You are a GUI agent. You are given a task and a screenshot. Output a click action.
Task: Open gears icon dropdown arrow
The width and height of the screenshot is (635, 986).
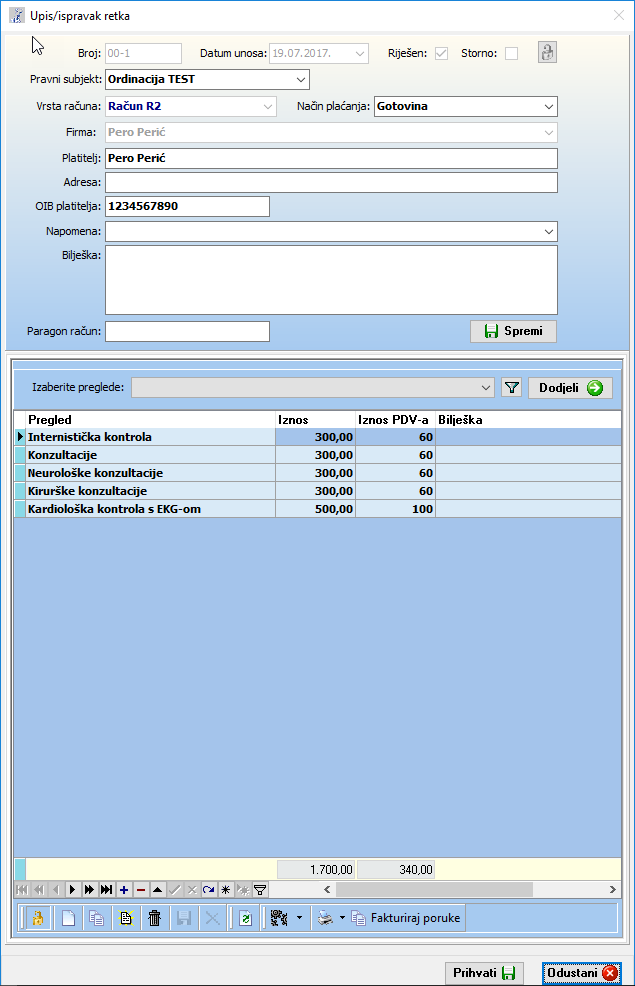tap(299, 918)
